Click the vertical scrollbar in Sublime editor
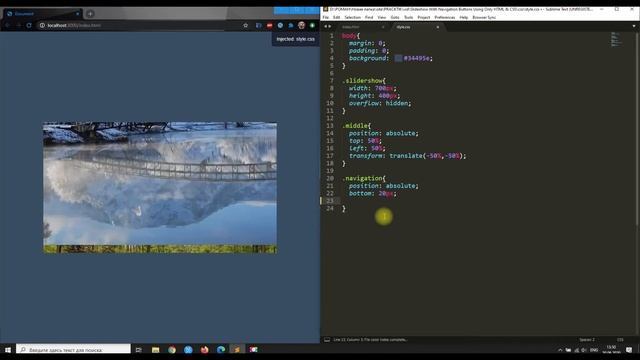The image size is (640, 360). coord(638,129)
